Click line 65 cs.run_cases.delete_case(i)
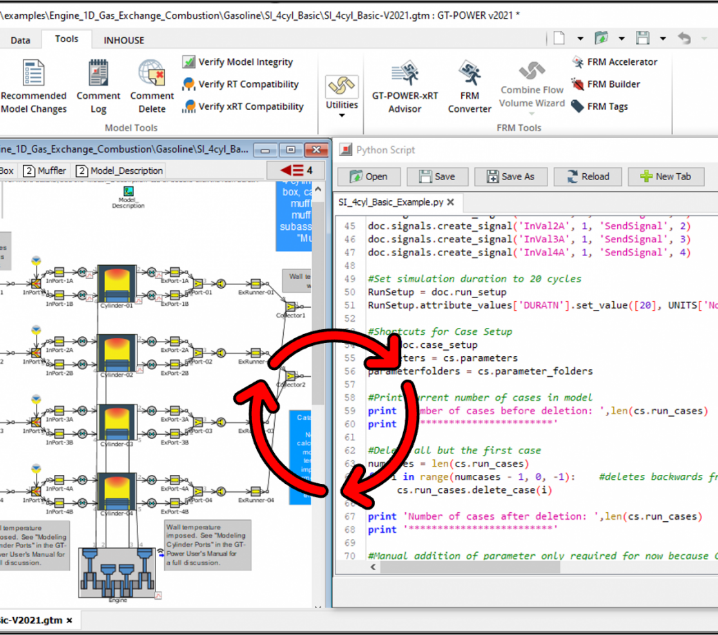 point(474,490)
